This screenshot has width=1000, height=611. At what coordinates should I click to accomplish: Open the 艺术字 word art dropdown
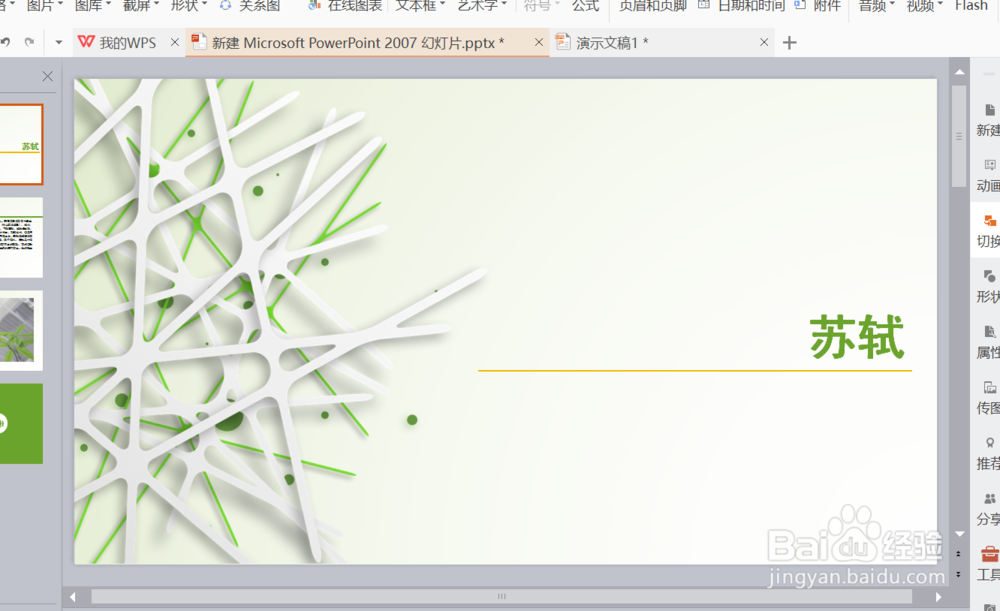[482, 6]
